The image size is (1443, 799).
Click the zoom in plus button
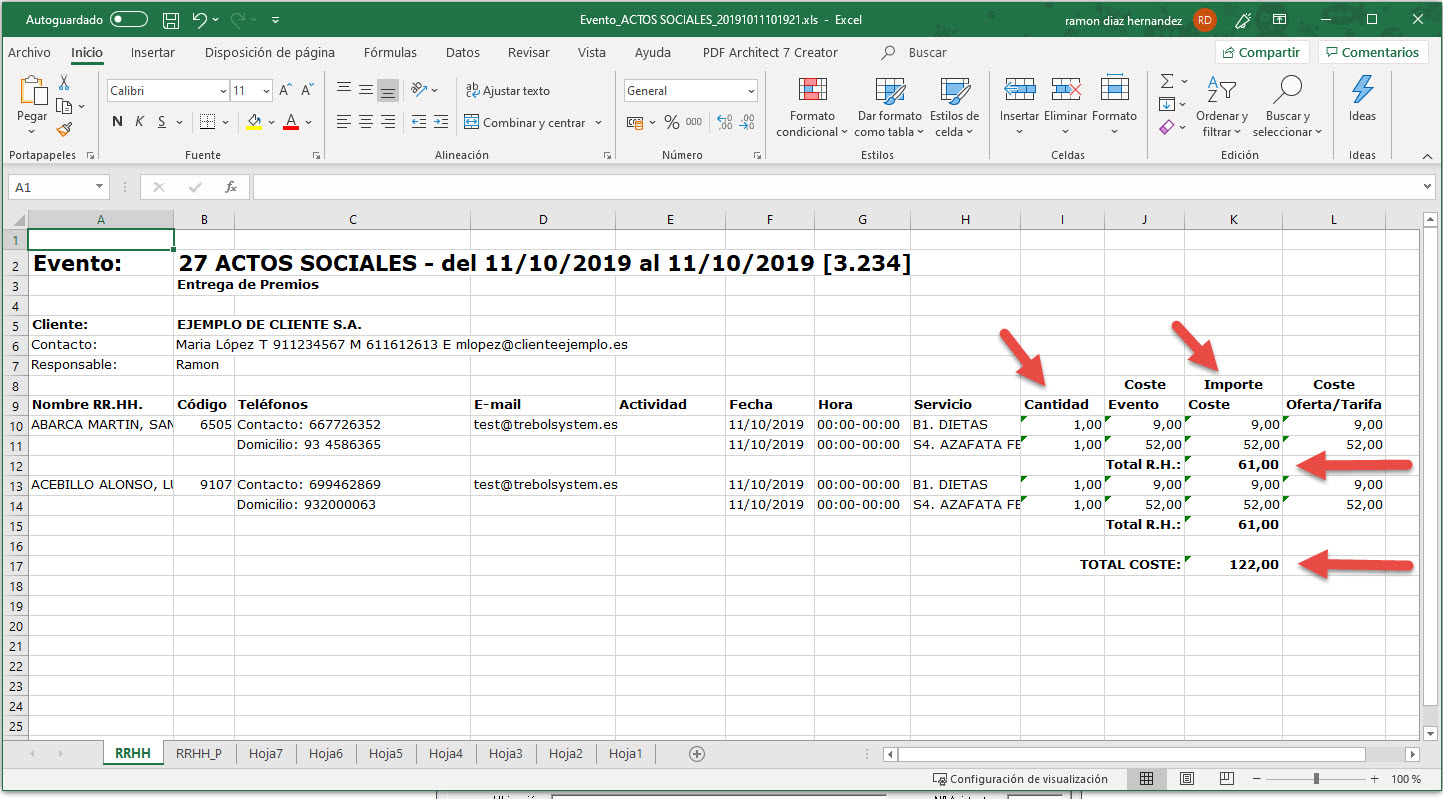tap(1377, 779)
